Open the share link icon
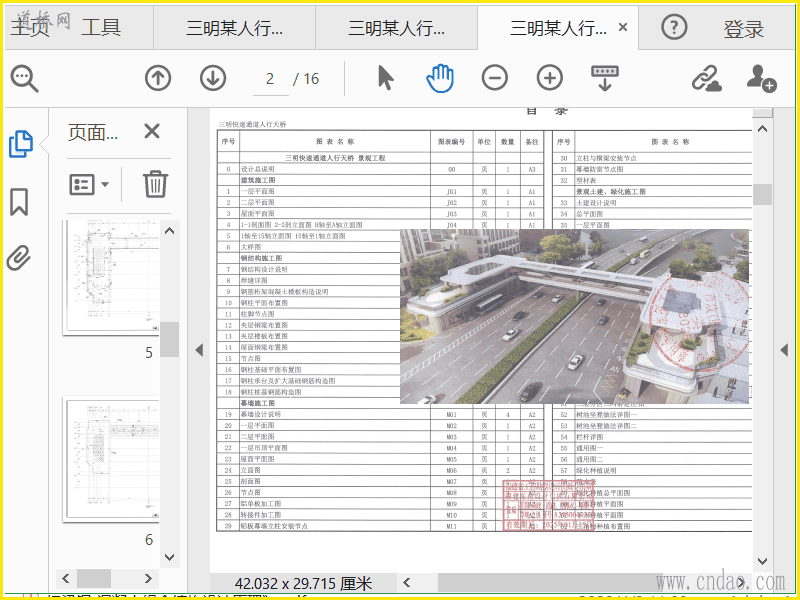 pos(707,78)
